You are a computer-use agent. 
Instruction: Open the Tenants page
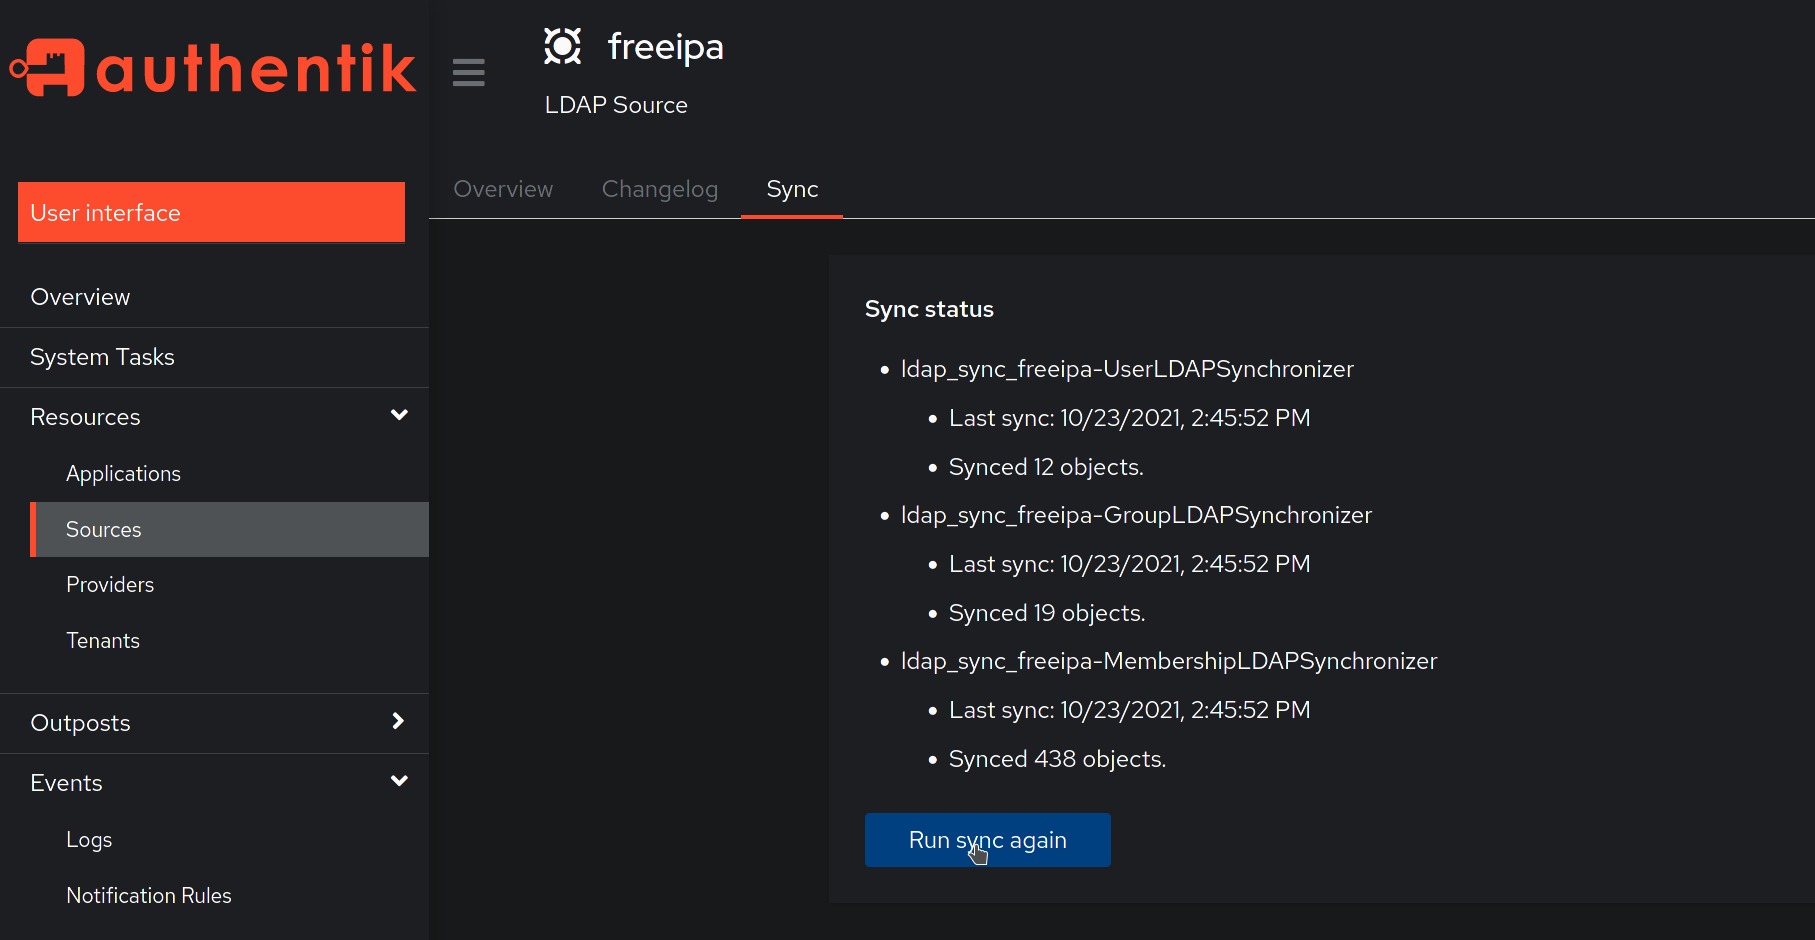pyautogui.click(x=103, y=640)
